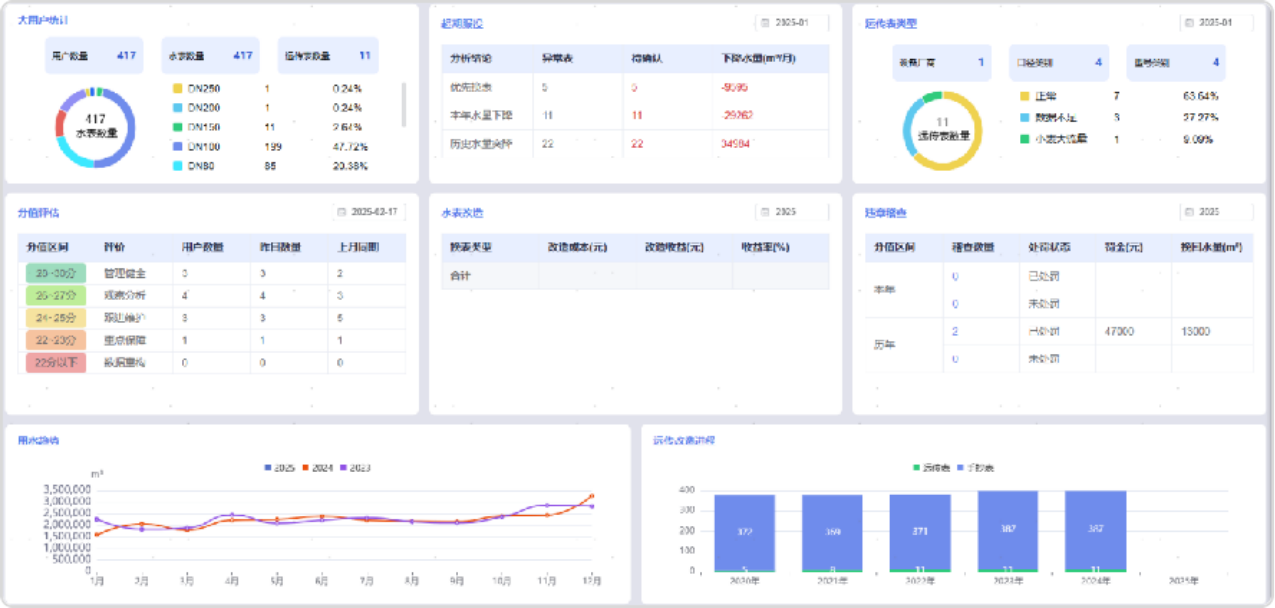Click the 417 water meter donut chart

[96, 126]
